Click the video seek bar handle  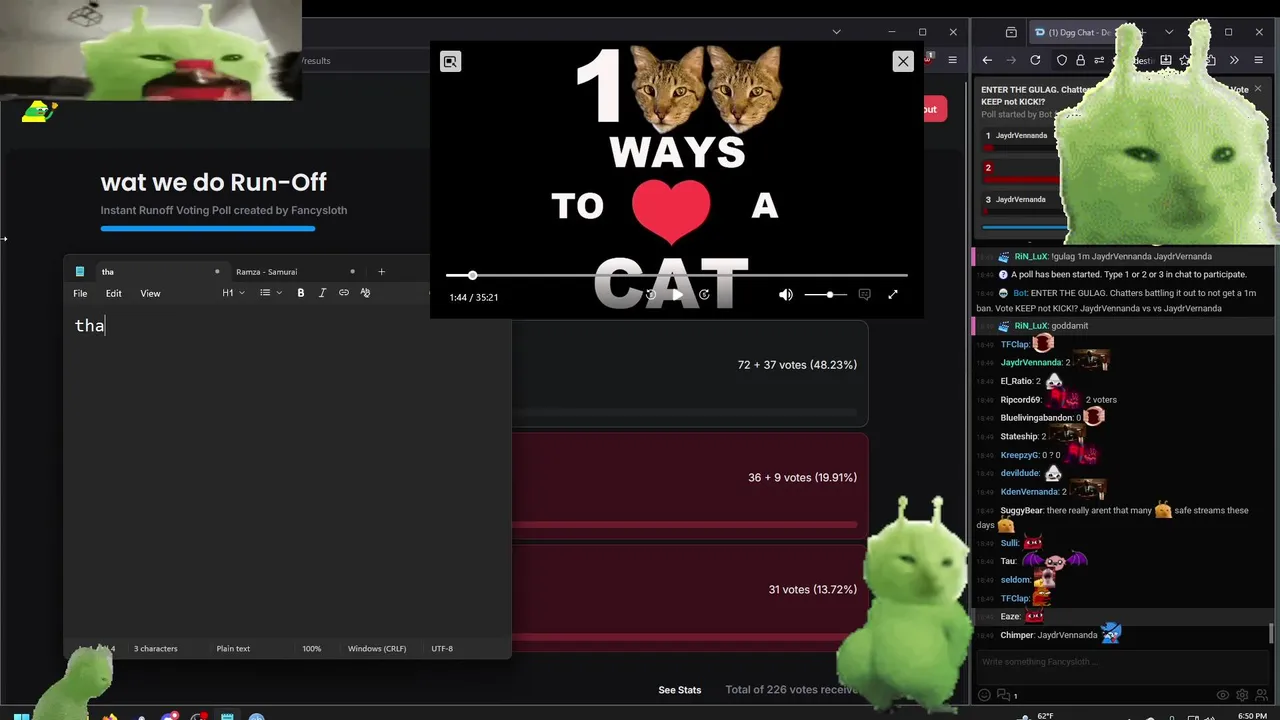coord(472,275)
